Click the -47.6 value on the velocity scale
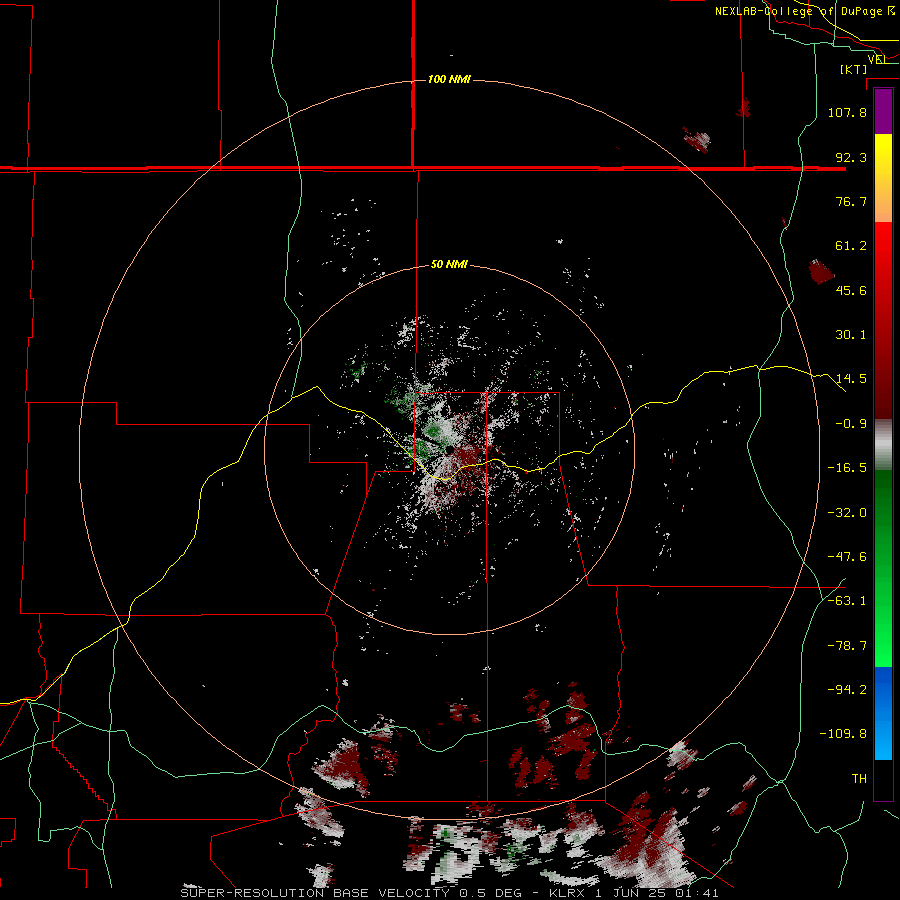 pyautogui.click(x=847, y=557)
